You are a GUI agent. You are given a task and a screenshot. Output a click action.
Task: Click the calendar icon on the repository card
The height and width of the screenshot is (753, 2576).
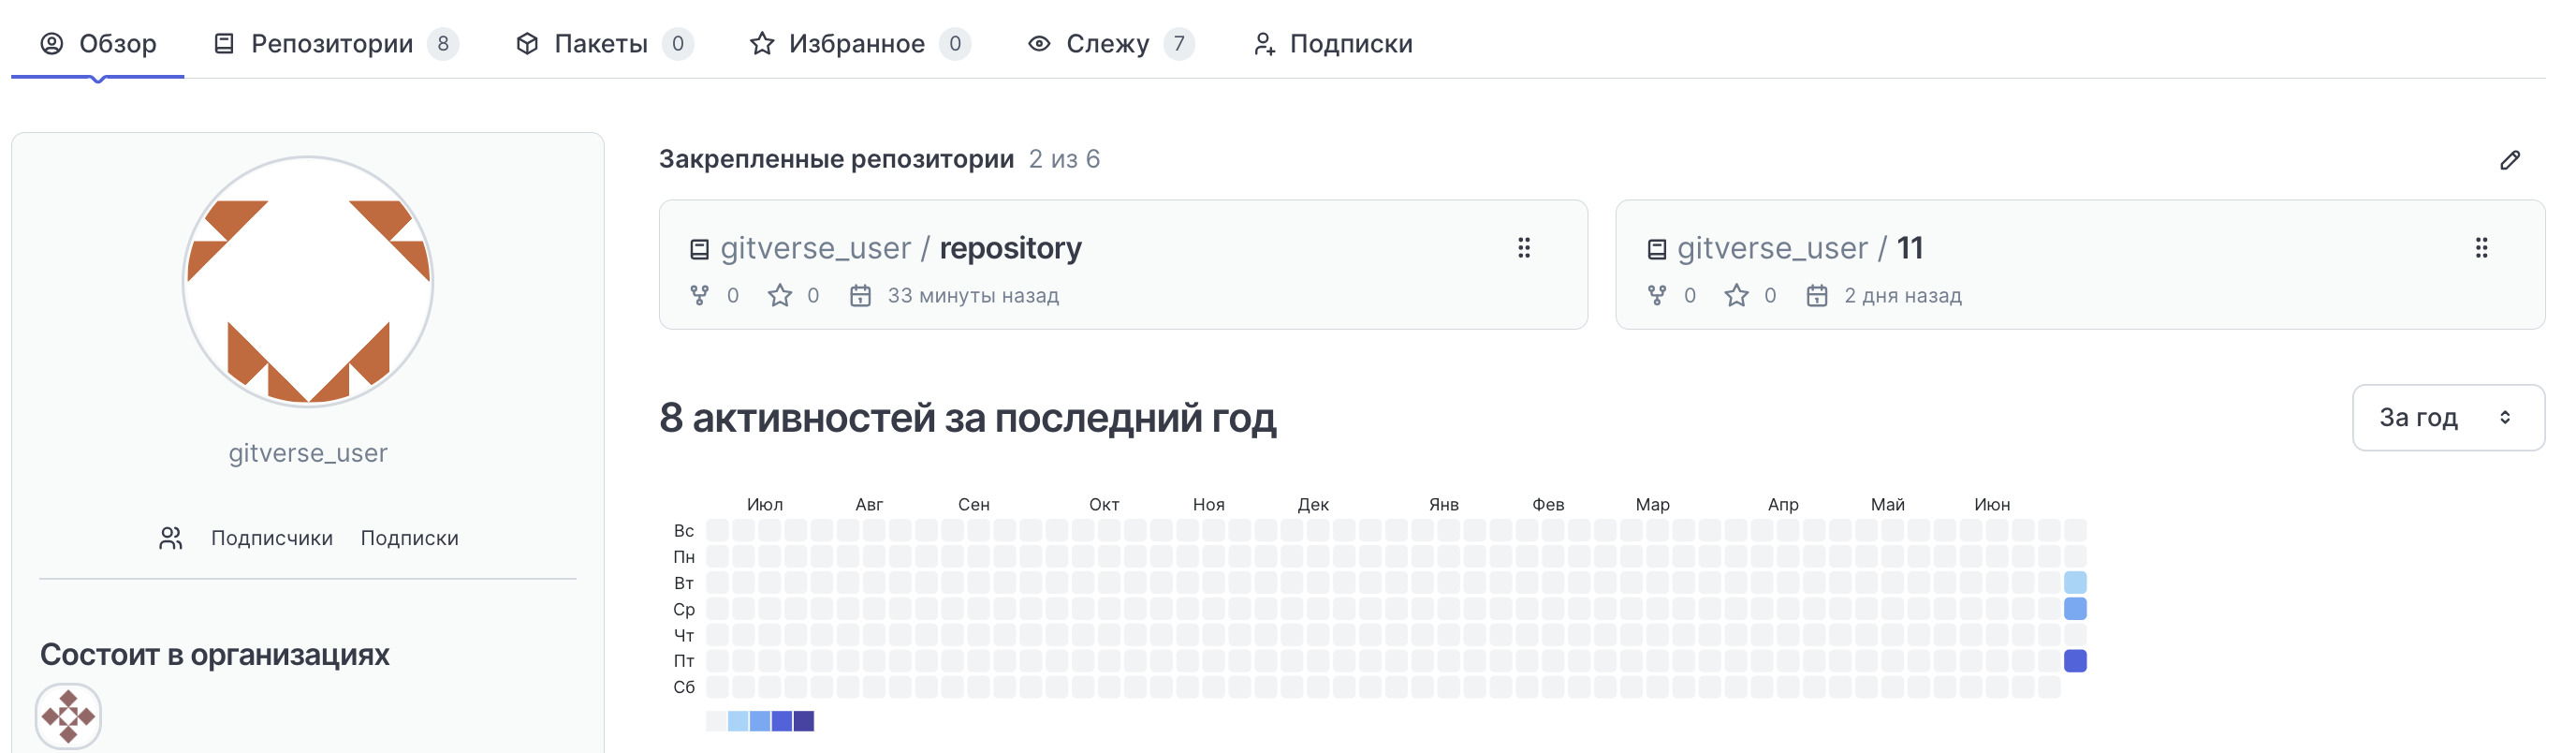coord(860,296)
